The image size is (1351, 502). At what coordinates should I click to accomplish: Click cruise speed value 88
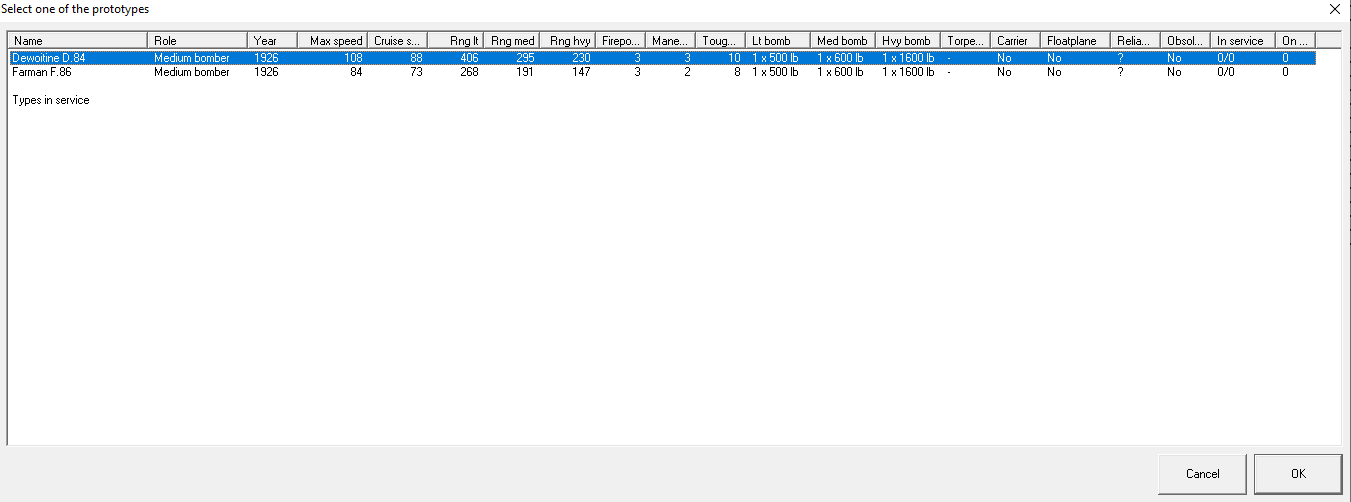[416, 58]
